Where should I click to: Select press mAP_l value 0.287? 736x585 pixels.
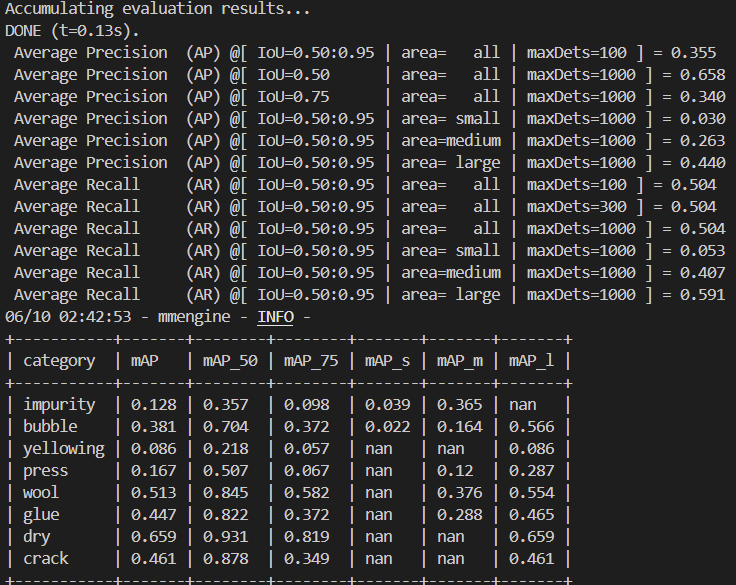pyautogui.click(x=531, y=471)
